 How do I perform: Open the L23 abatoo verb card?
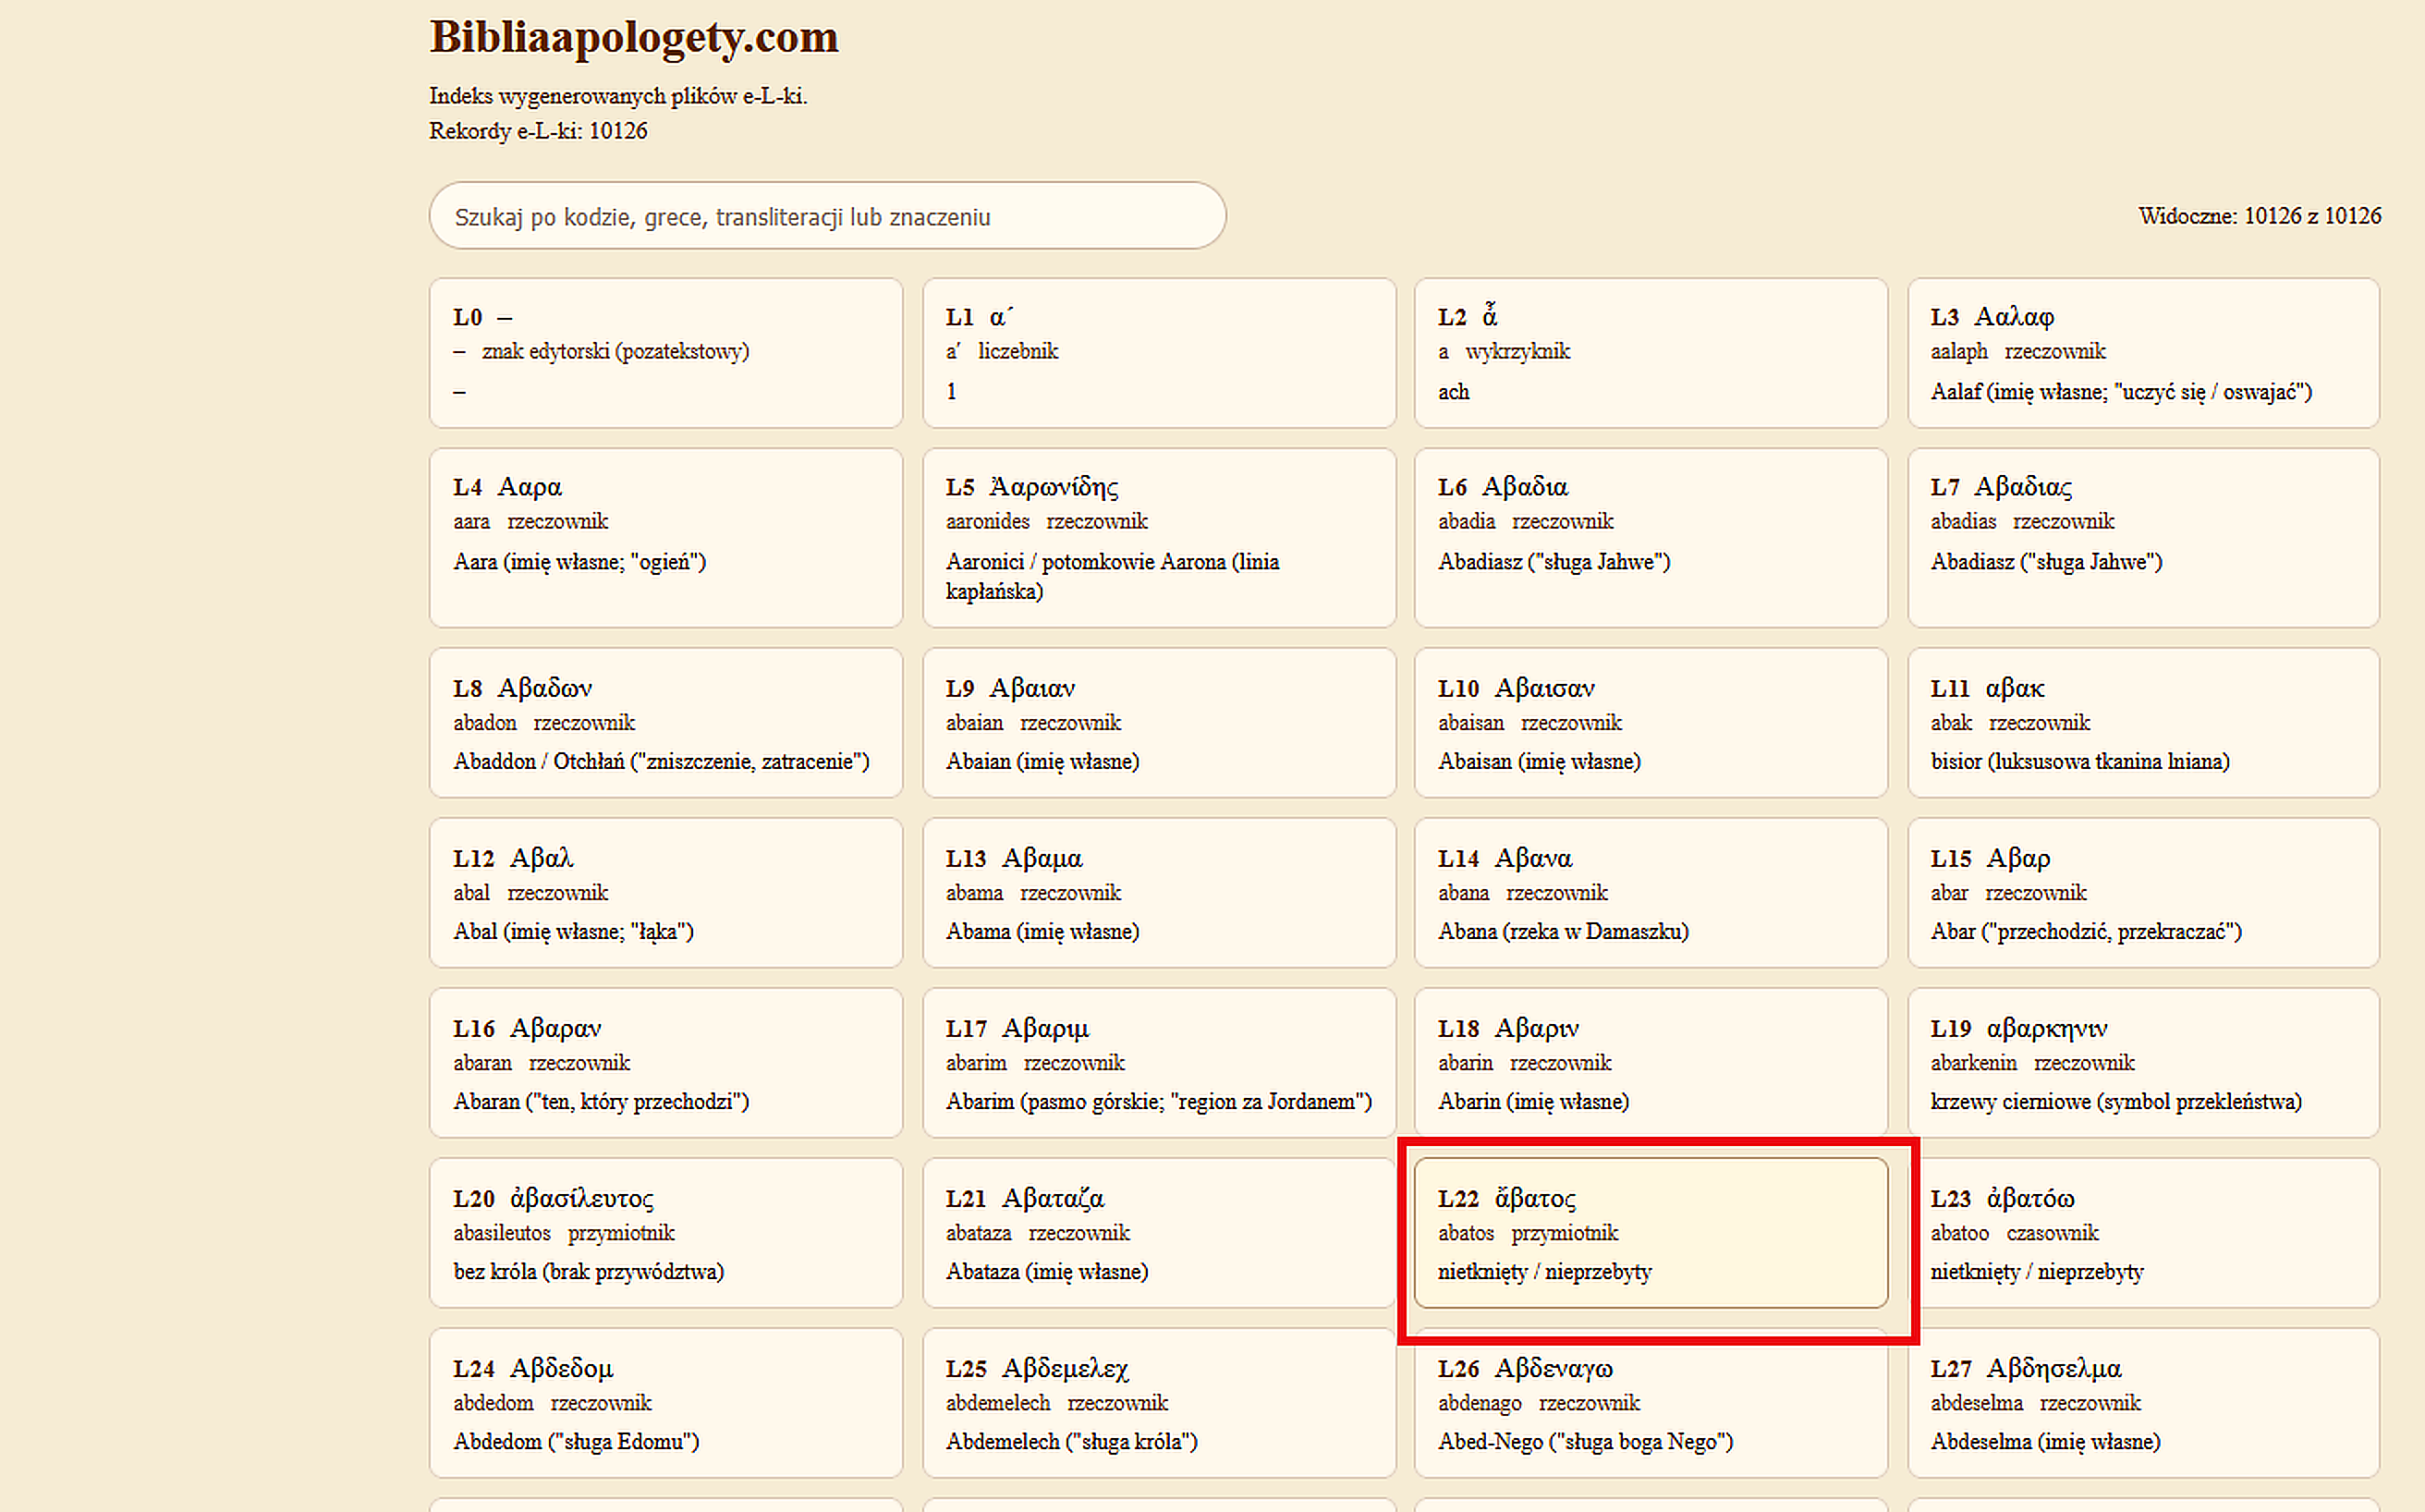2142,1233
